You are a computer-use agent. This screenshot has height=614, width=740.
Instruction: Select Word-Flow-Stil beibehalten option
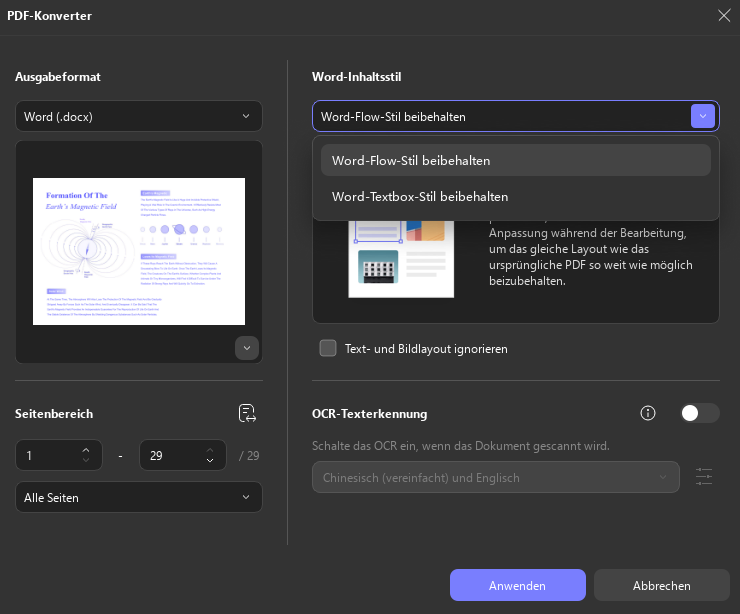(516, 160)
